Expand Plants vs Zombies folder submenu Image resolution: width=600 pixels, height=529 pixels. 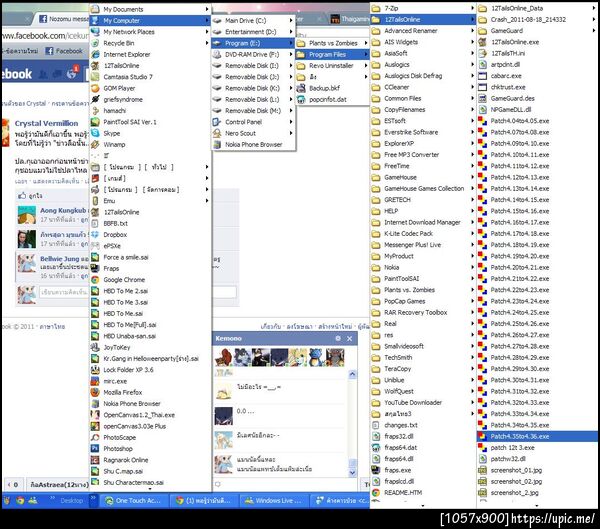click(365, 43)
